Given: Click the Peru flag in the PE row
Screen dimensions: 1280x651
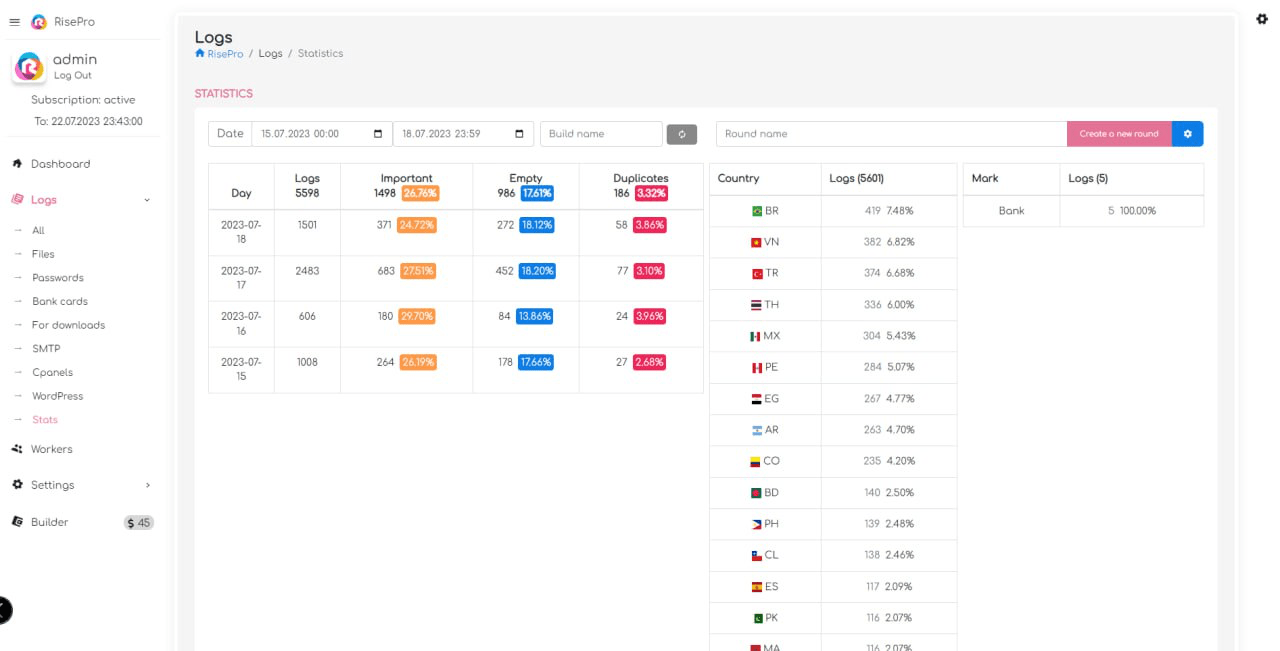Looking at the screenshot, I should (x=757, y=367).
